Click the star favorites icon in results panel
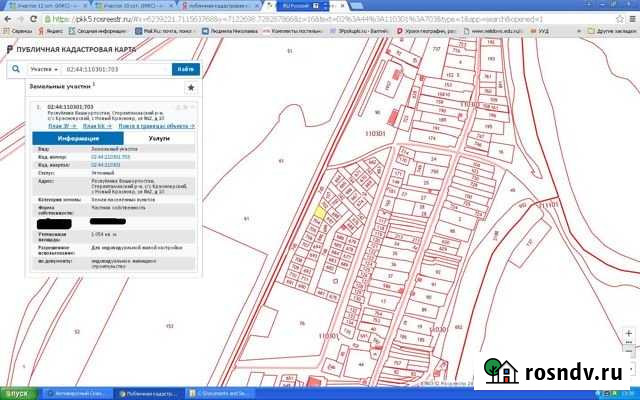The height and width of the screenshot is (400, 640). 191,87
